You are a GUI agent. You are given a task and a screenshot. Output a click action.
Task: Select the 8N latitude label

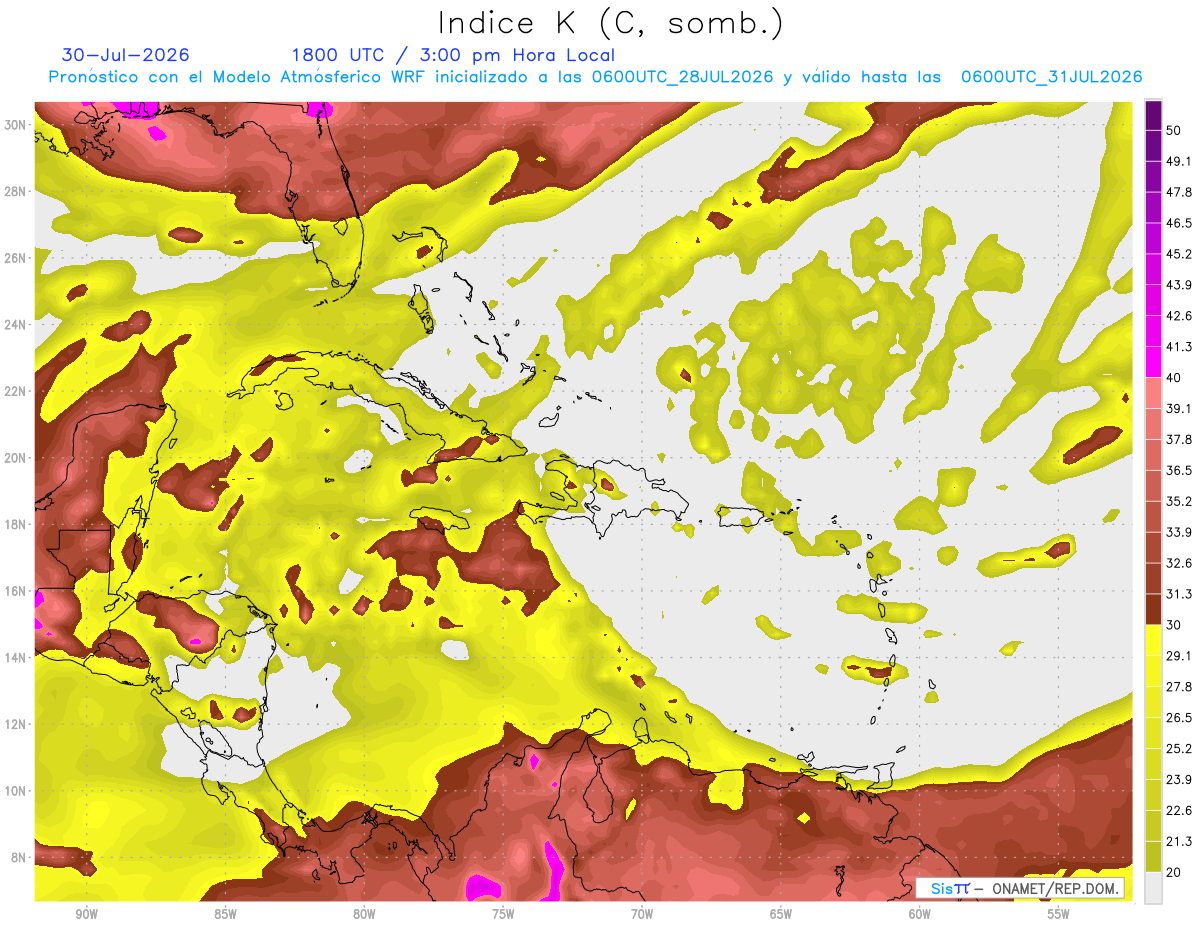pos(20,858)
